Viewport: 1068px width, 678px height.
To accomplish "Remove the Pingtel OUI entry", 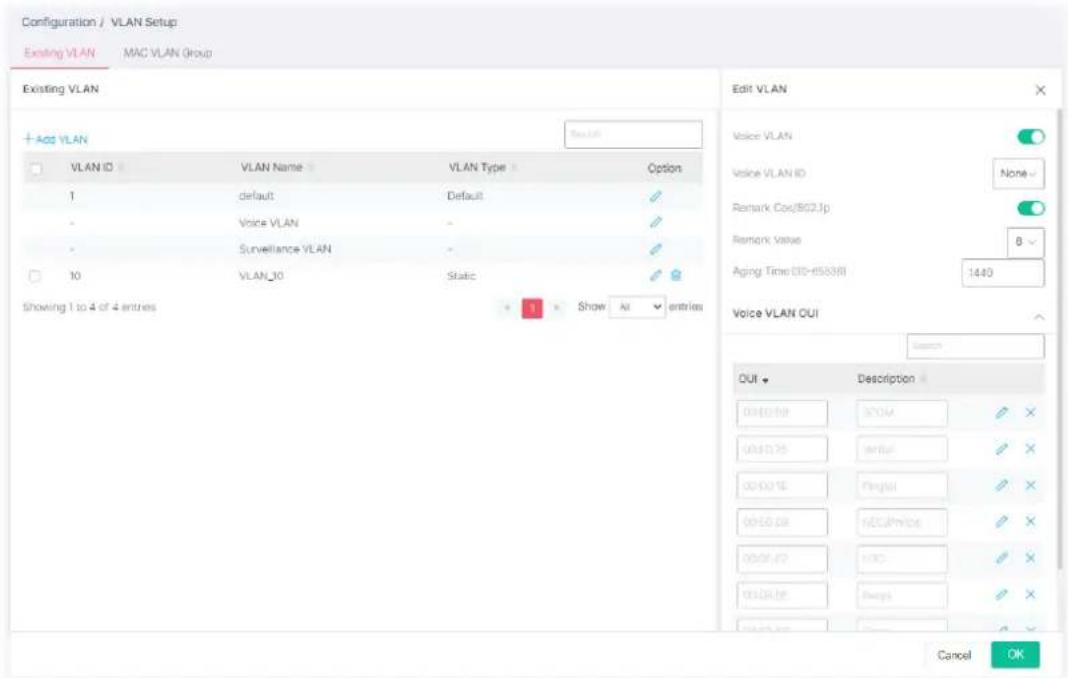I will coord(1031,485).
